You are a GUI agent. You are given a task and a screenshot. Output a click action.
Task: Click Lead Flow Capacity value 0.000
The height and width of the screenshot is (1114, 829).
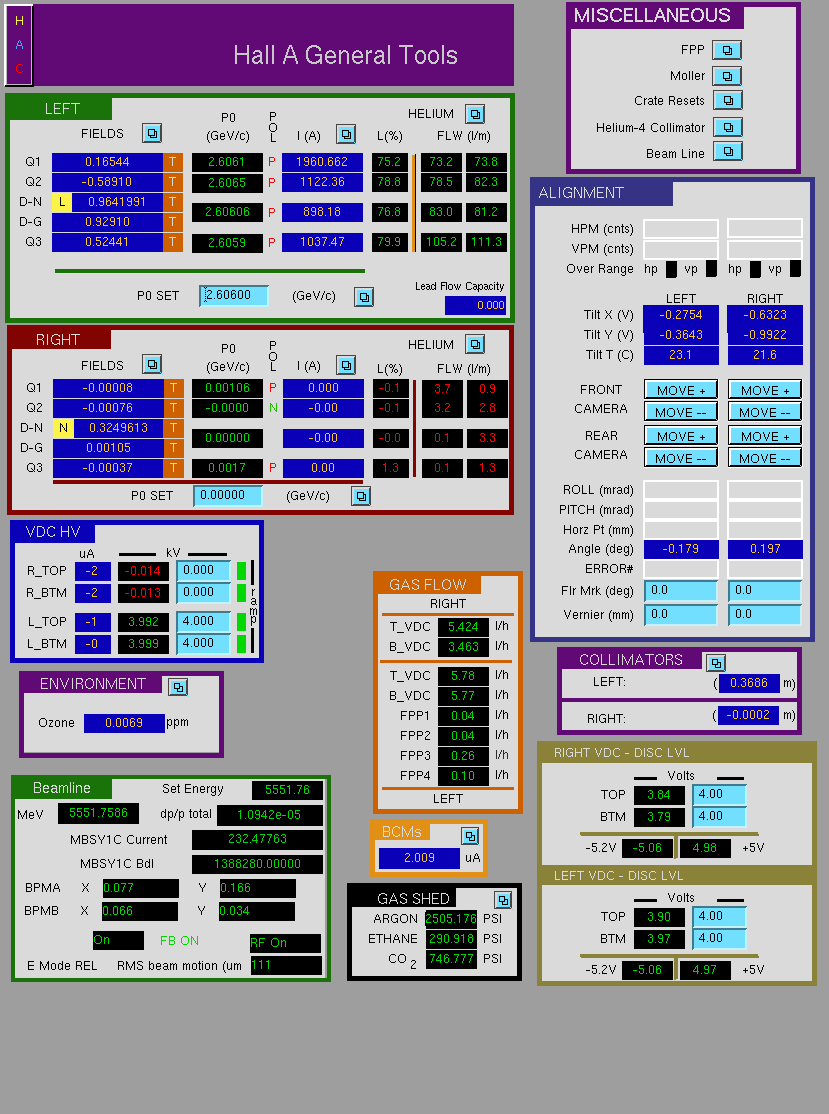click(475, 305)
